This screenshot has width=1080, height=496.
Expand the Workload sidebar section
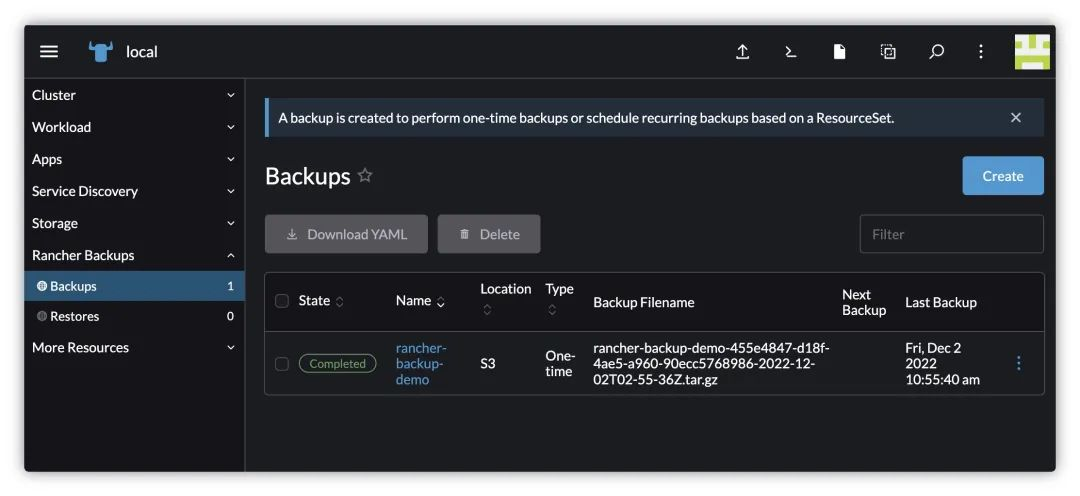click(134, 127)
